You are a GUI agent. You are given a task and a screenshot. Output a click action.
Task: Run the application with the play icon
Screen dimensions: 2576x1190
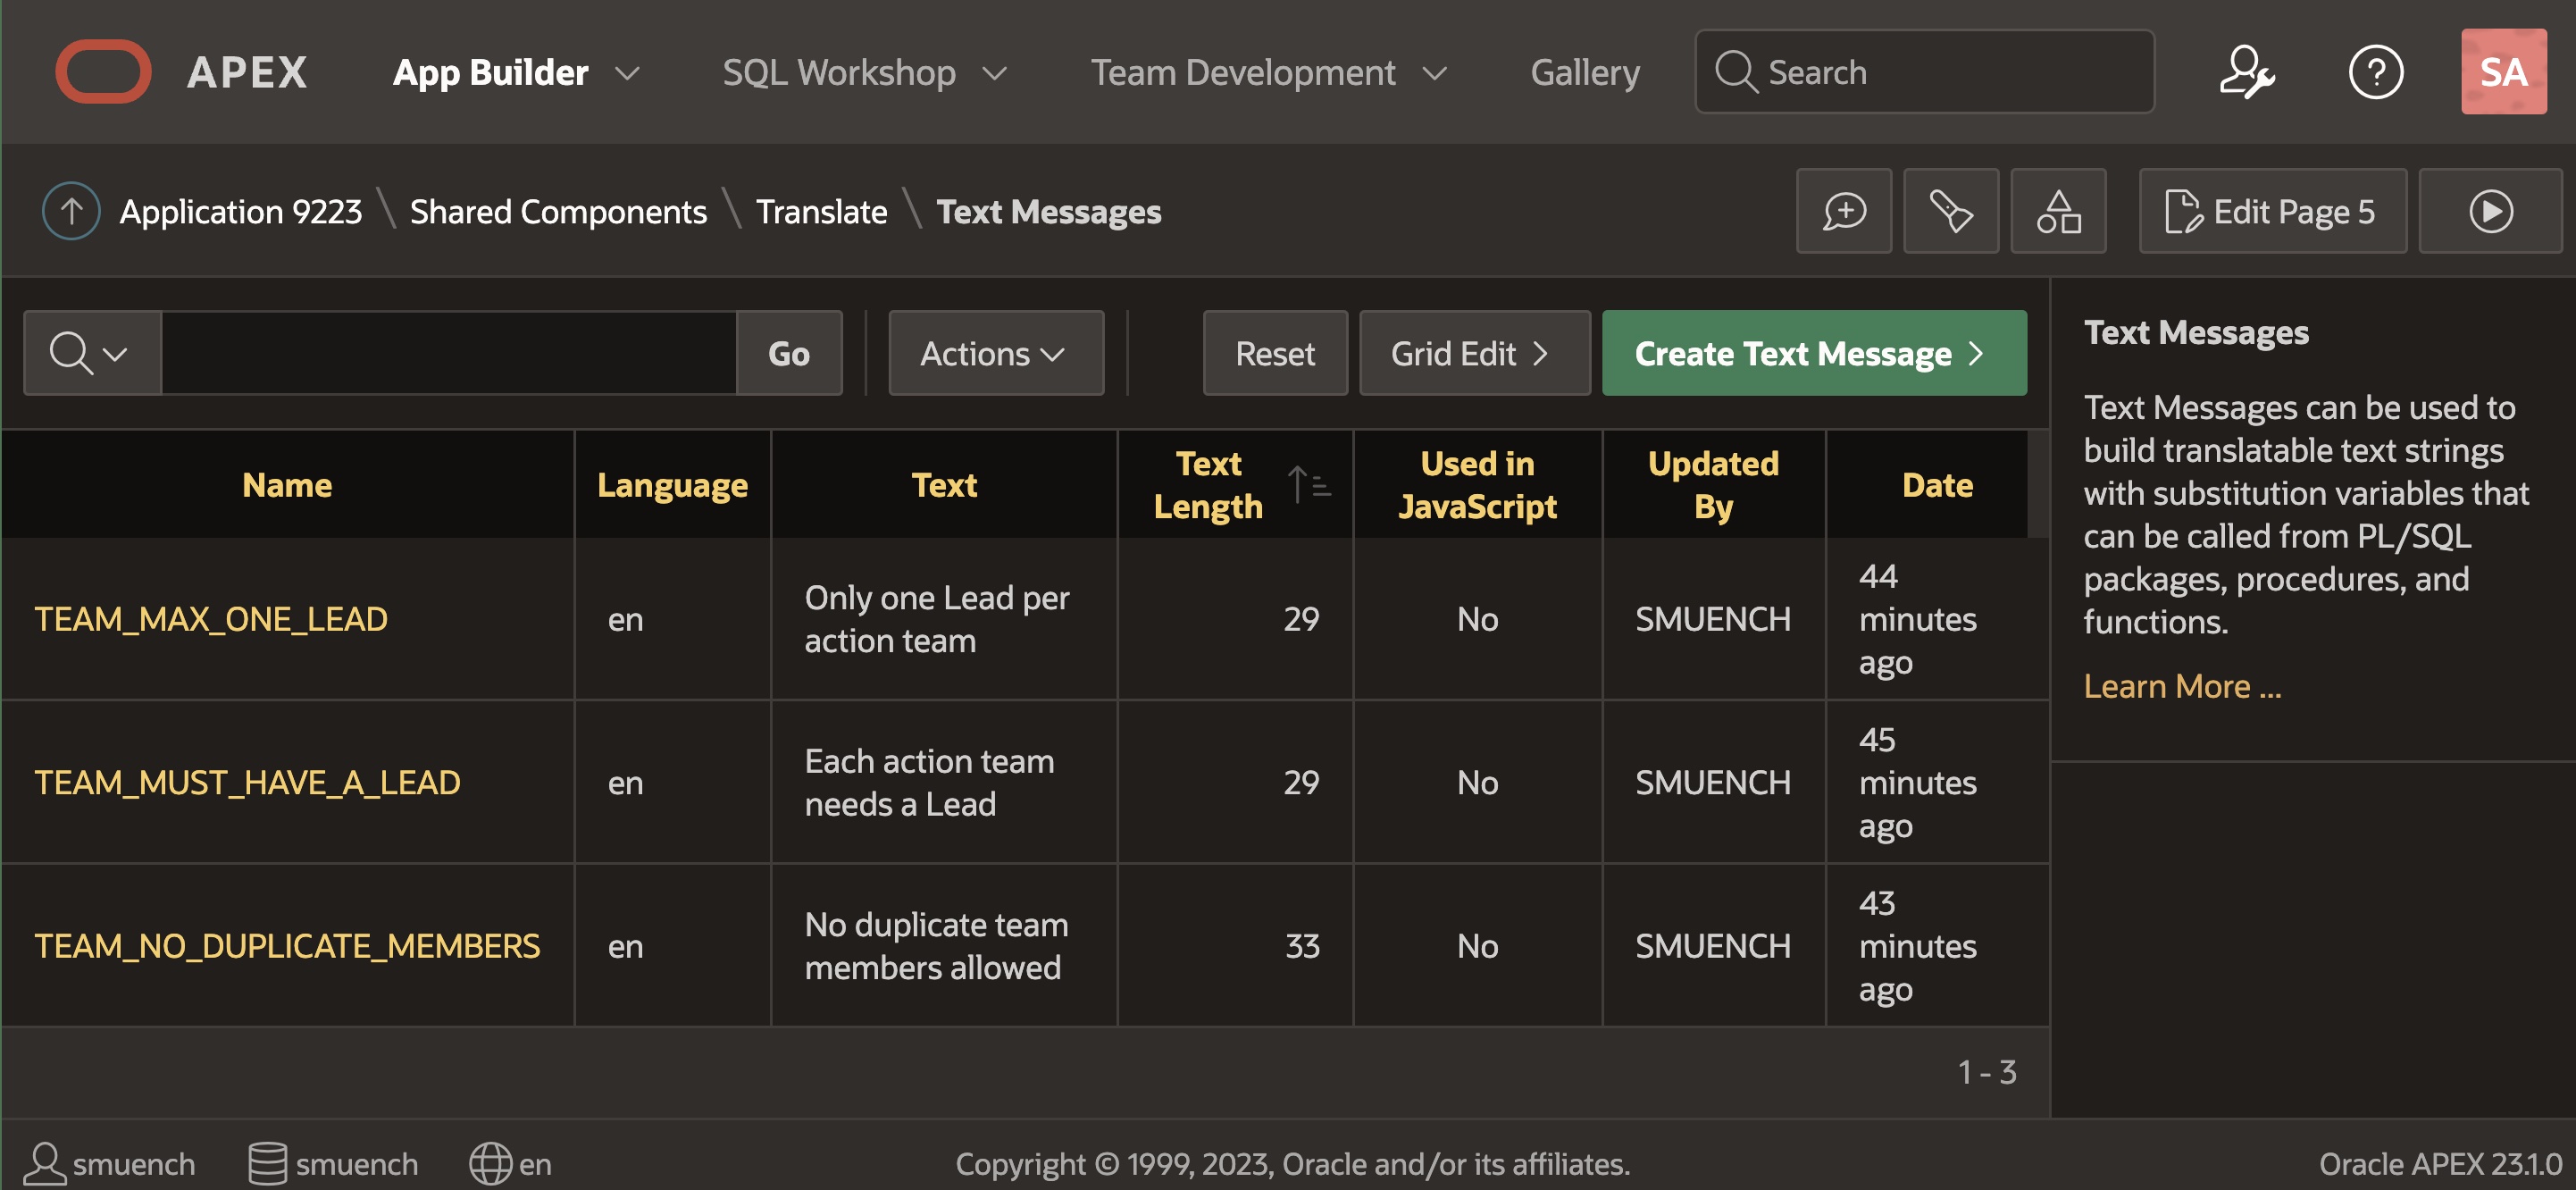click(x=2490, y=211)
